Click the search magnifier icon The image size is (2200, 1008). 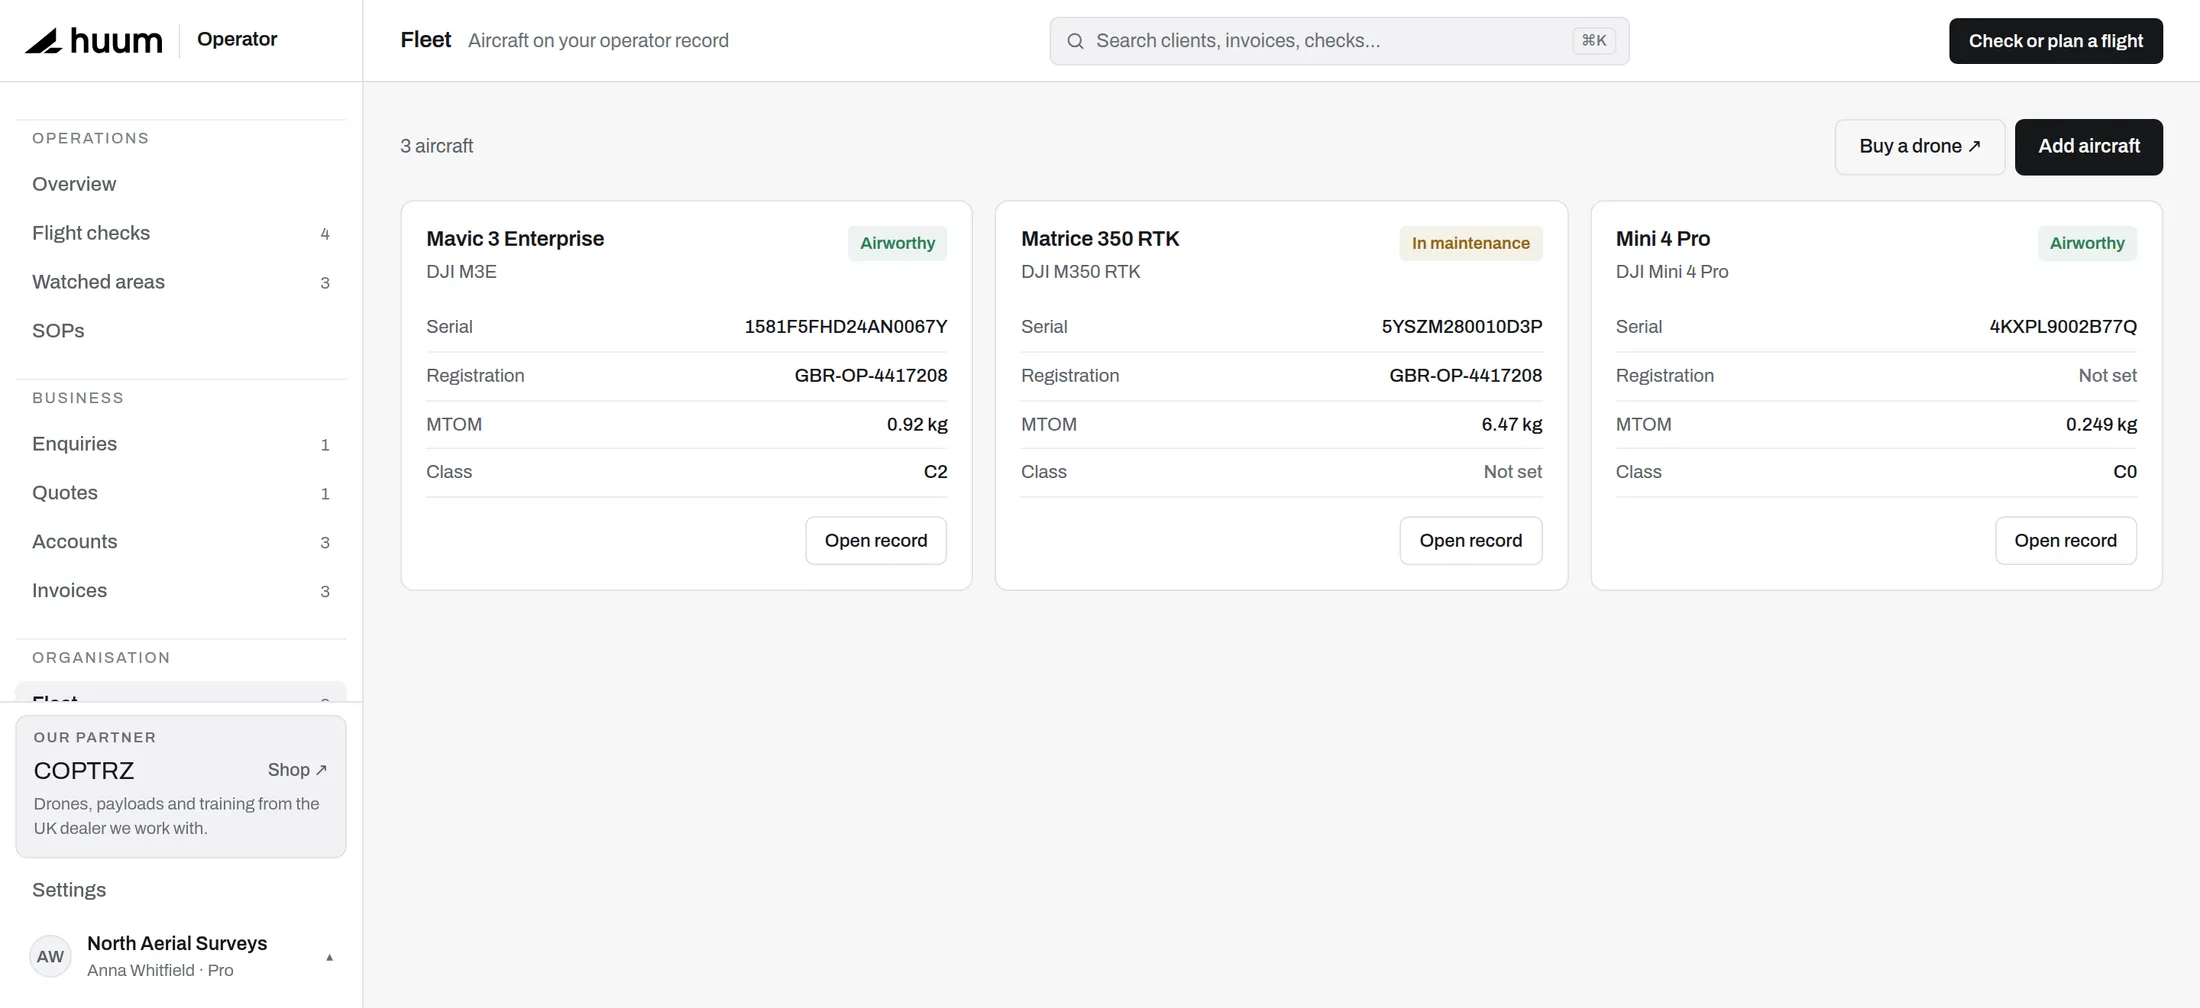point(1075,41)
